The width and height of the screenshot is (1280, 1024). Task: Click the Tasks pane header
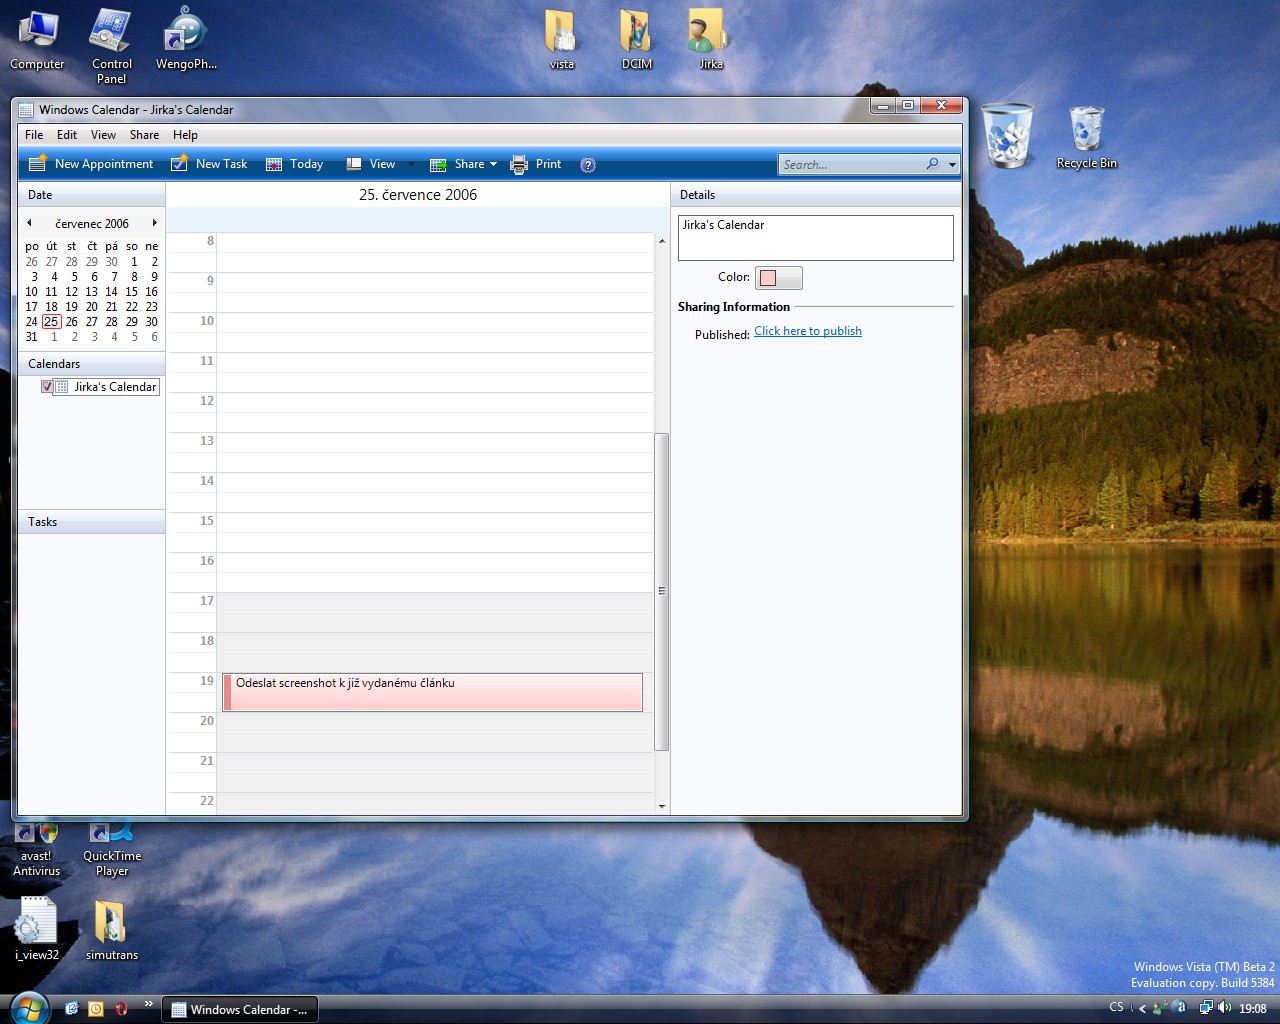[x=91, y=522]
